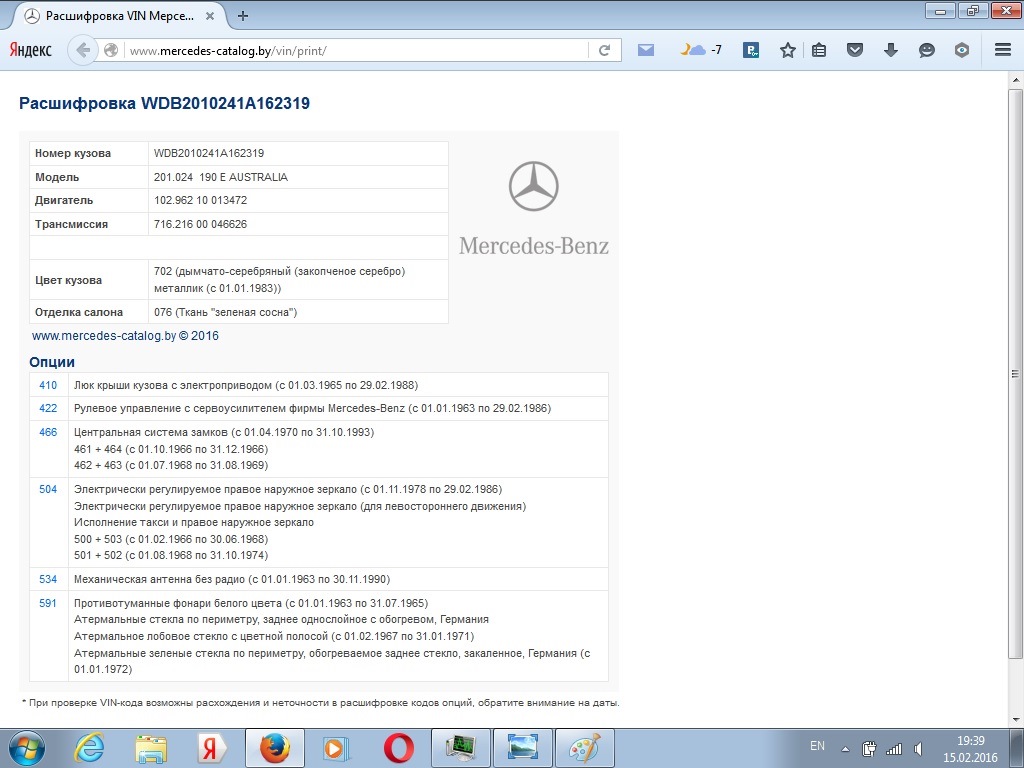The height and width of the screenshot is (768, 1024).
Task: Go back with the back arrow
Action: tap(83, 50)
